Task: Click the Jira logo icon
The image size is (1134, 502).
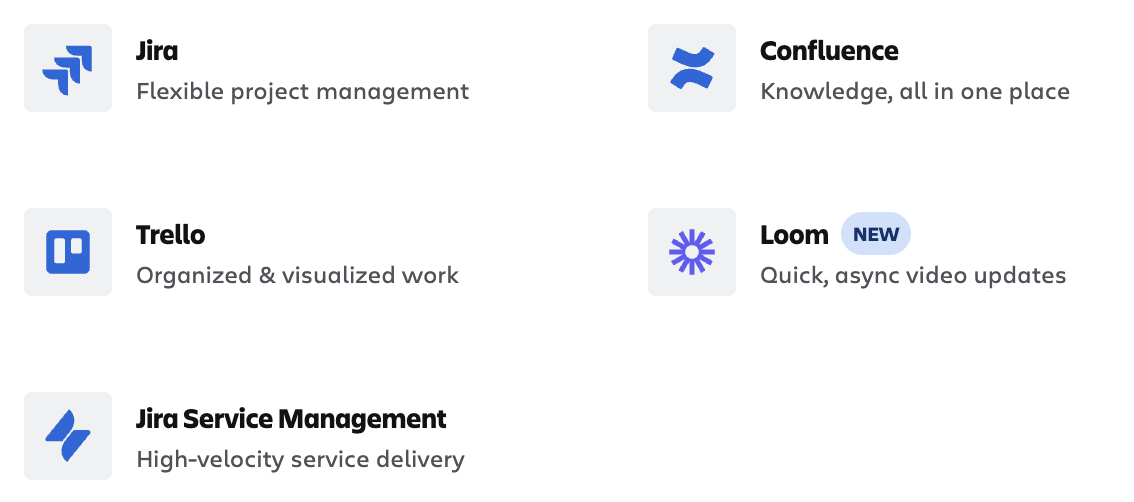Action: 68,69
